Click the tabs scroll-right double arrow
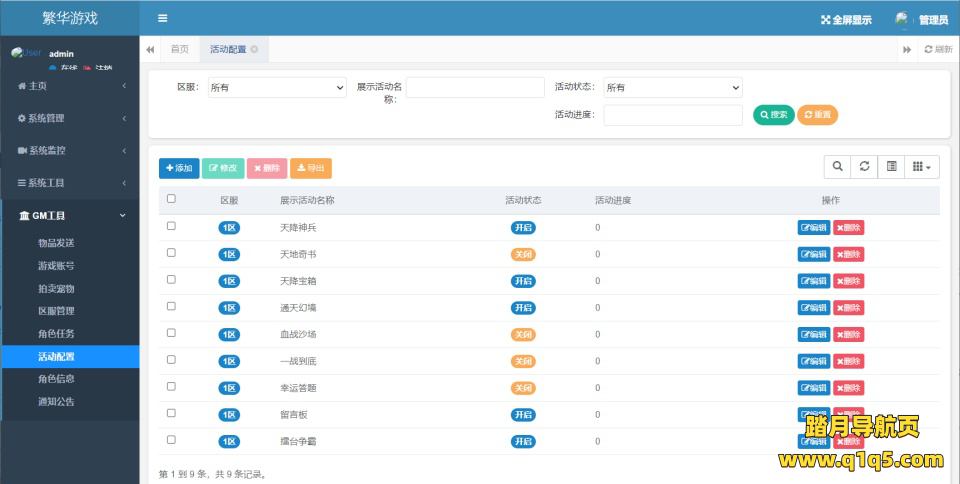 [x=907, y=49]
